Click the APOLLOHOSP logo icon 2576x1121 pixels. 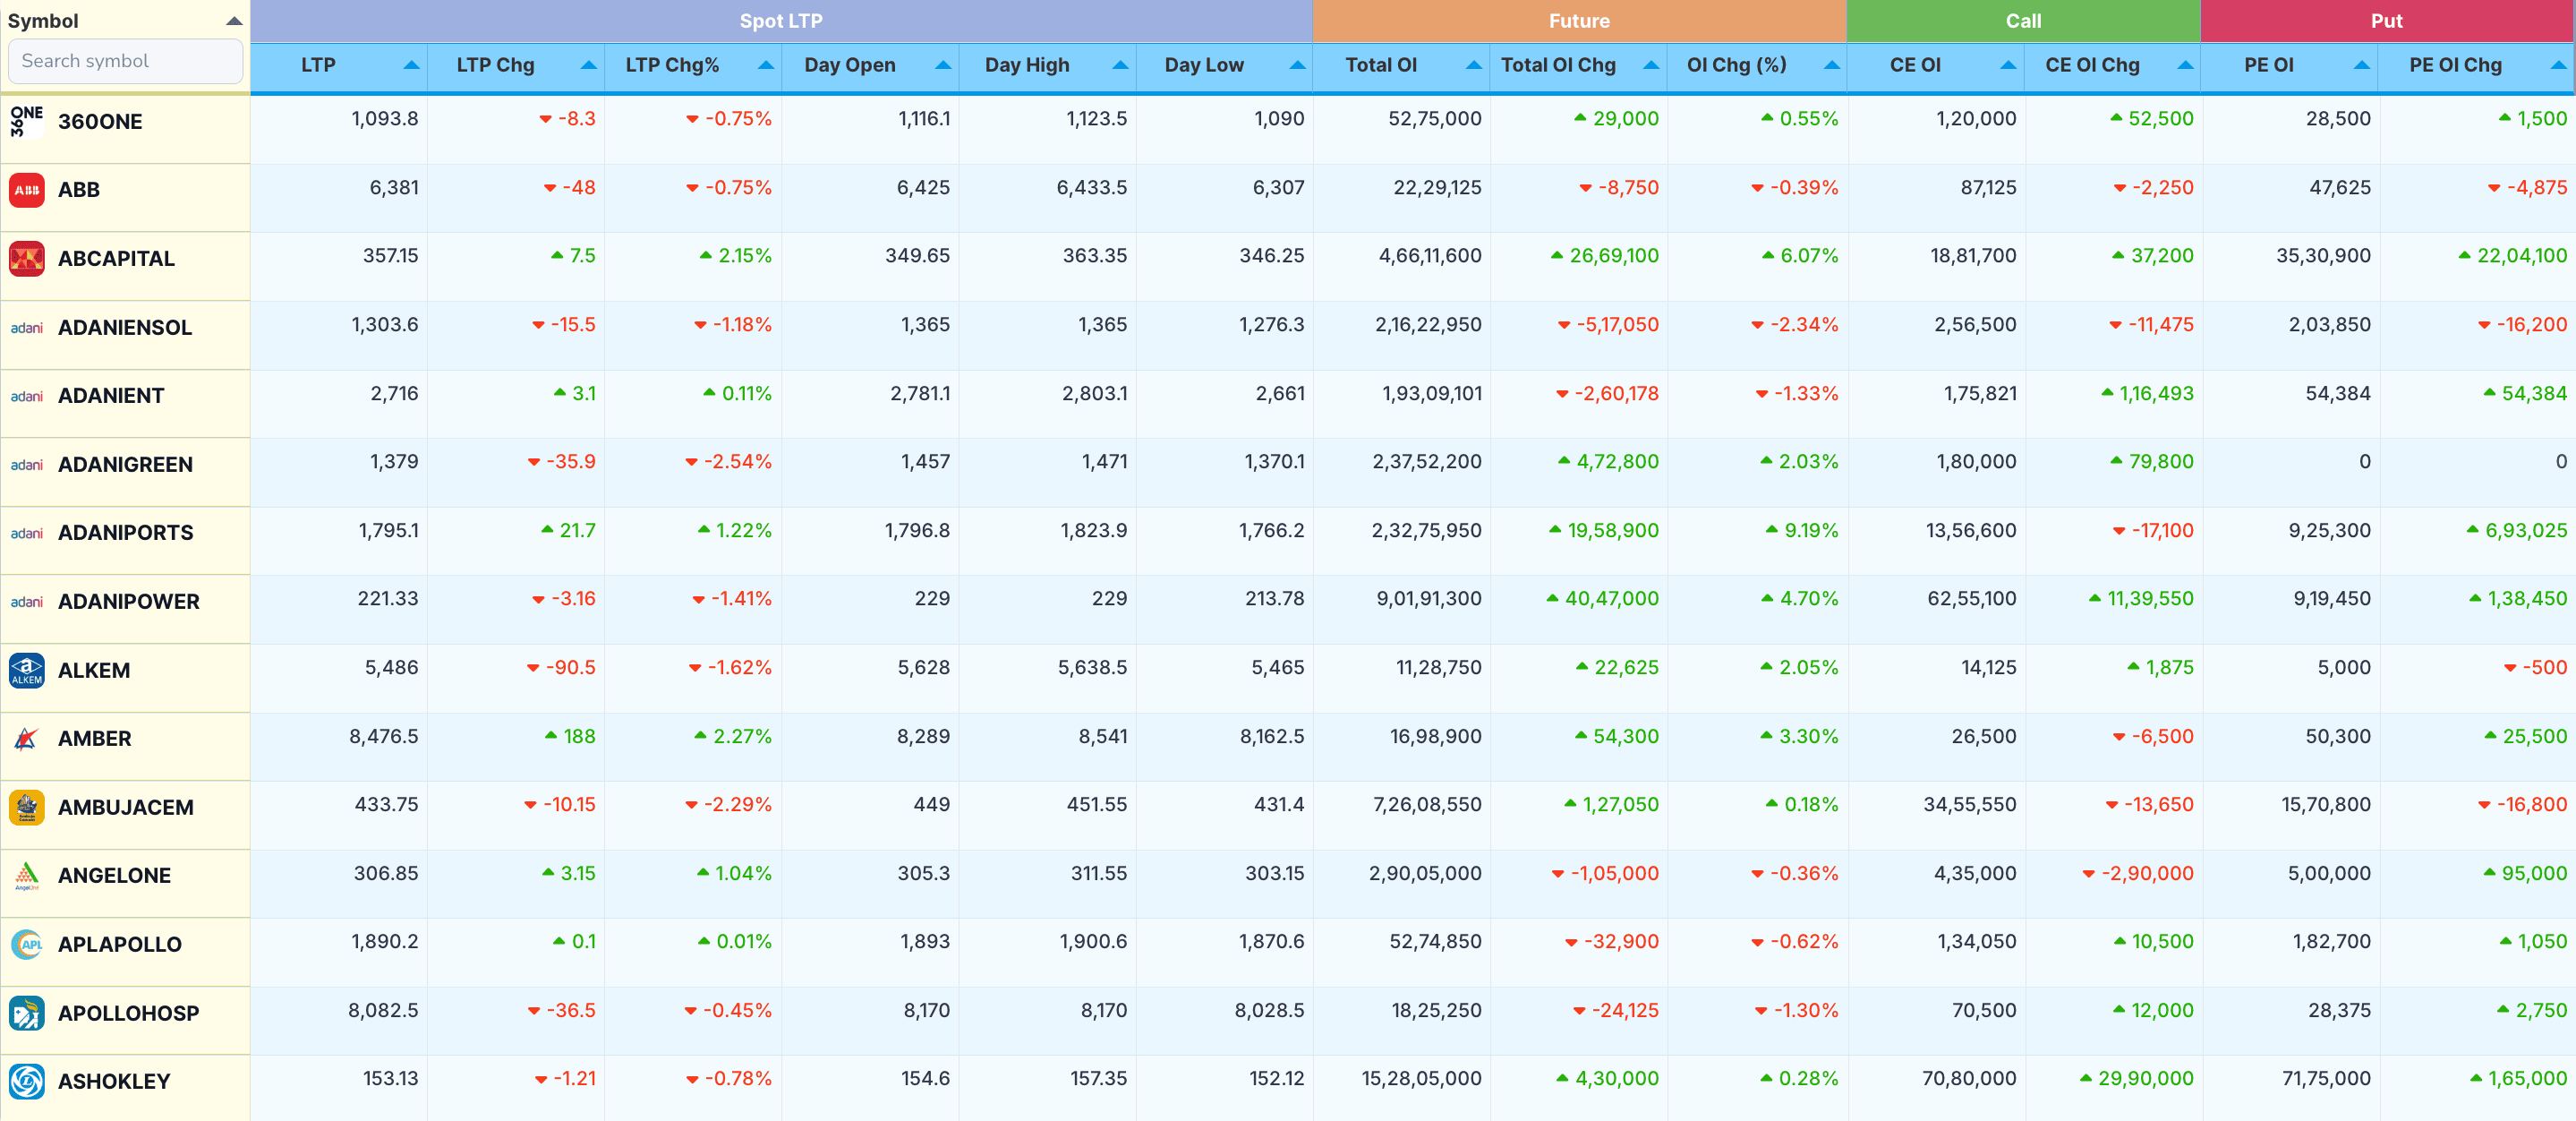(27, 1013)
